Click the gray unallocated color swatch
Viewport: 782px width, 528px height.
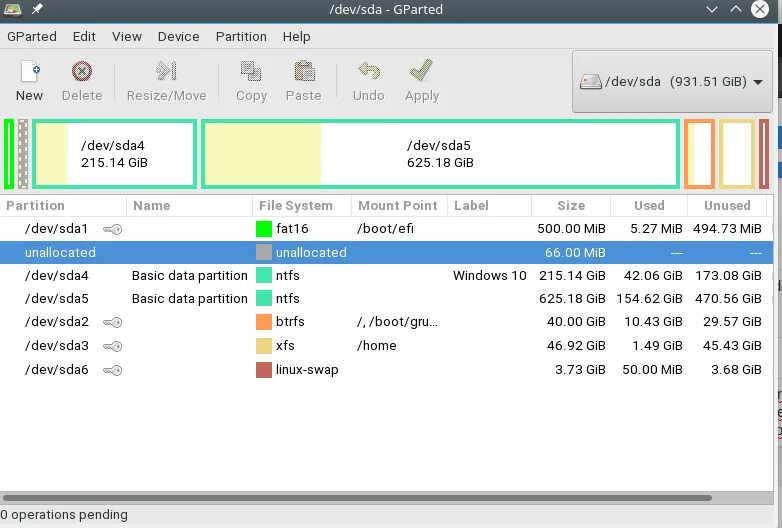point(264,252)
